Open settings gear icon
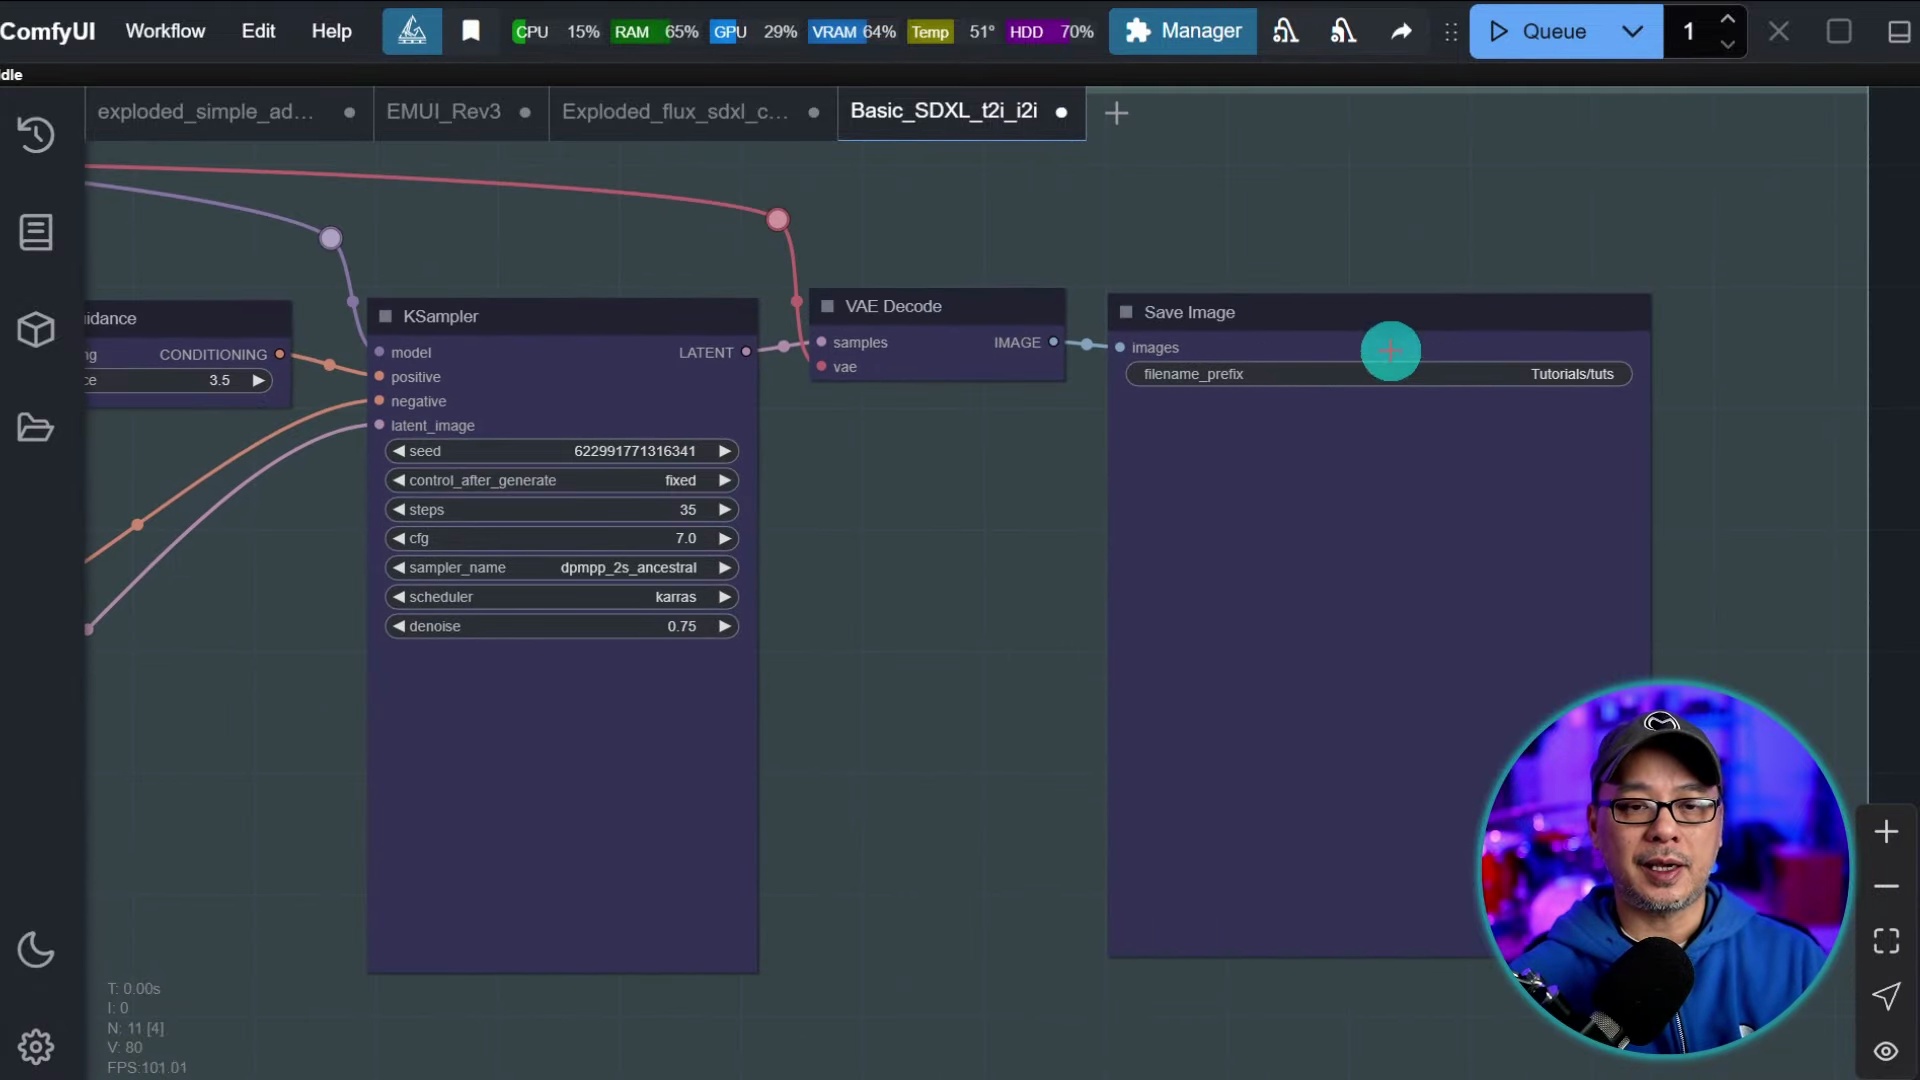The width and height of the screenshot is (1920, 1080). click(36, 1047)
